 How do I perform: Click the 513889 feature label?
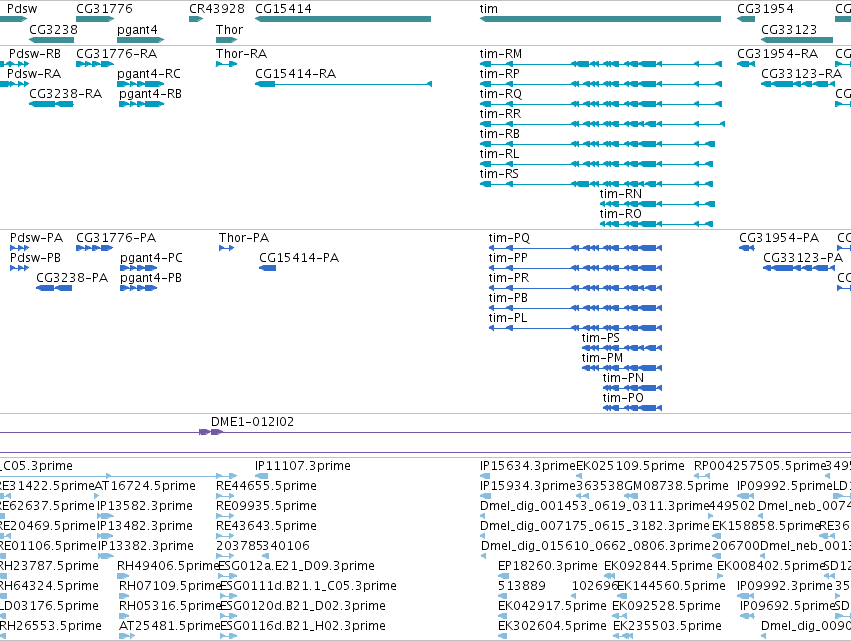point(522,586)
